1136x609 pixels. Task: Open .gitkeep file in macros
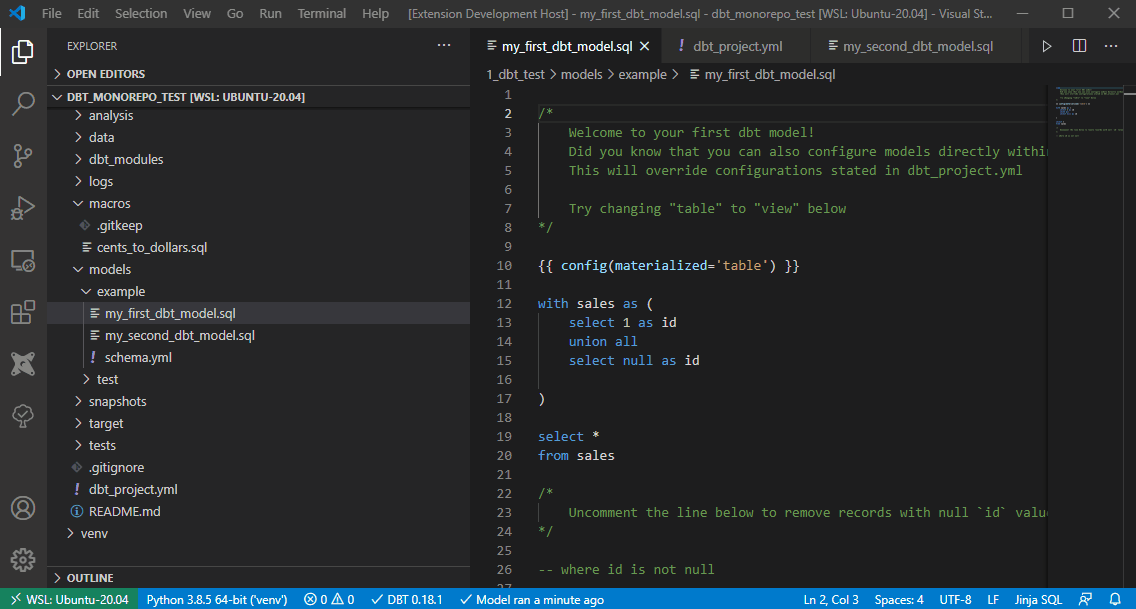tap(258, 225)
